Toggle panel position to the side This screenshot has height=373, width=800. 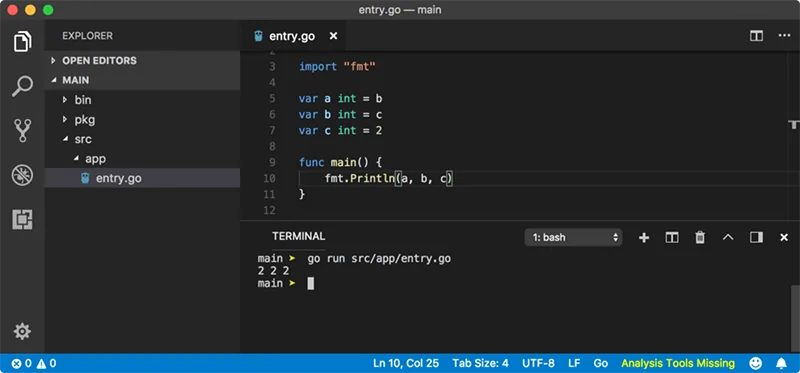756,237
